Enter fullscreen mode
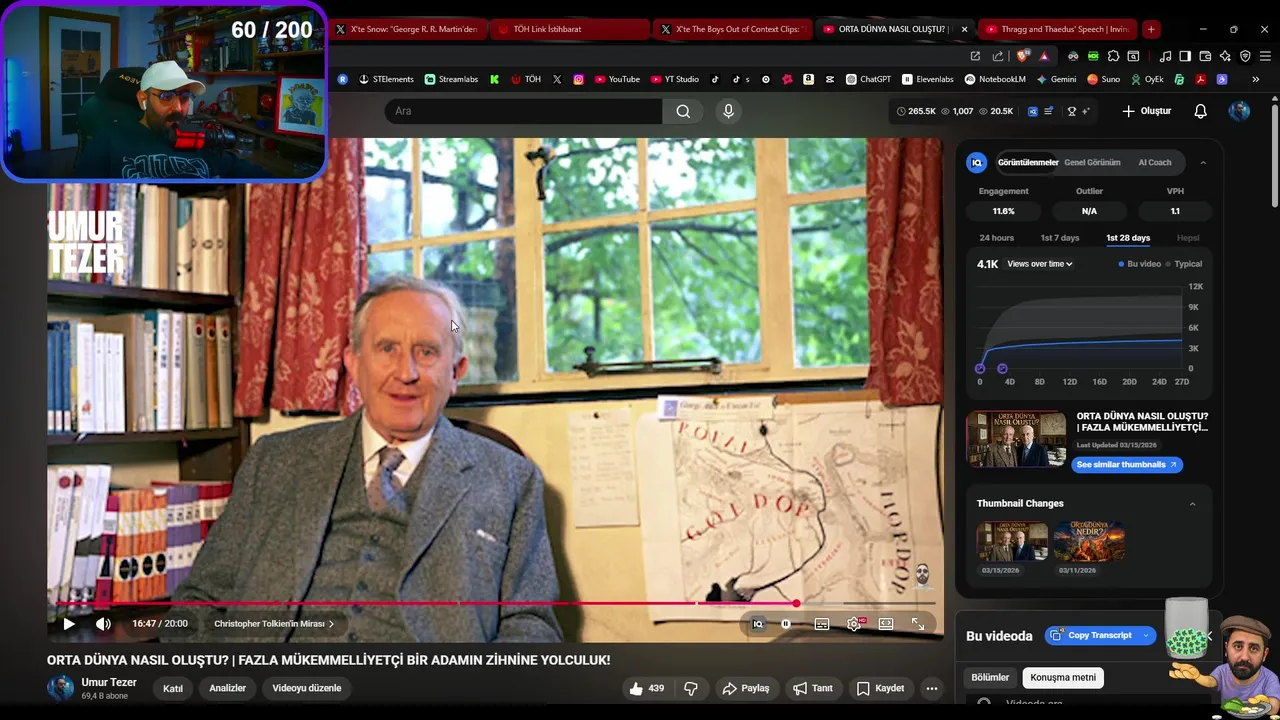This screenshot has width=1280, height=720. tap(918, 624)
